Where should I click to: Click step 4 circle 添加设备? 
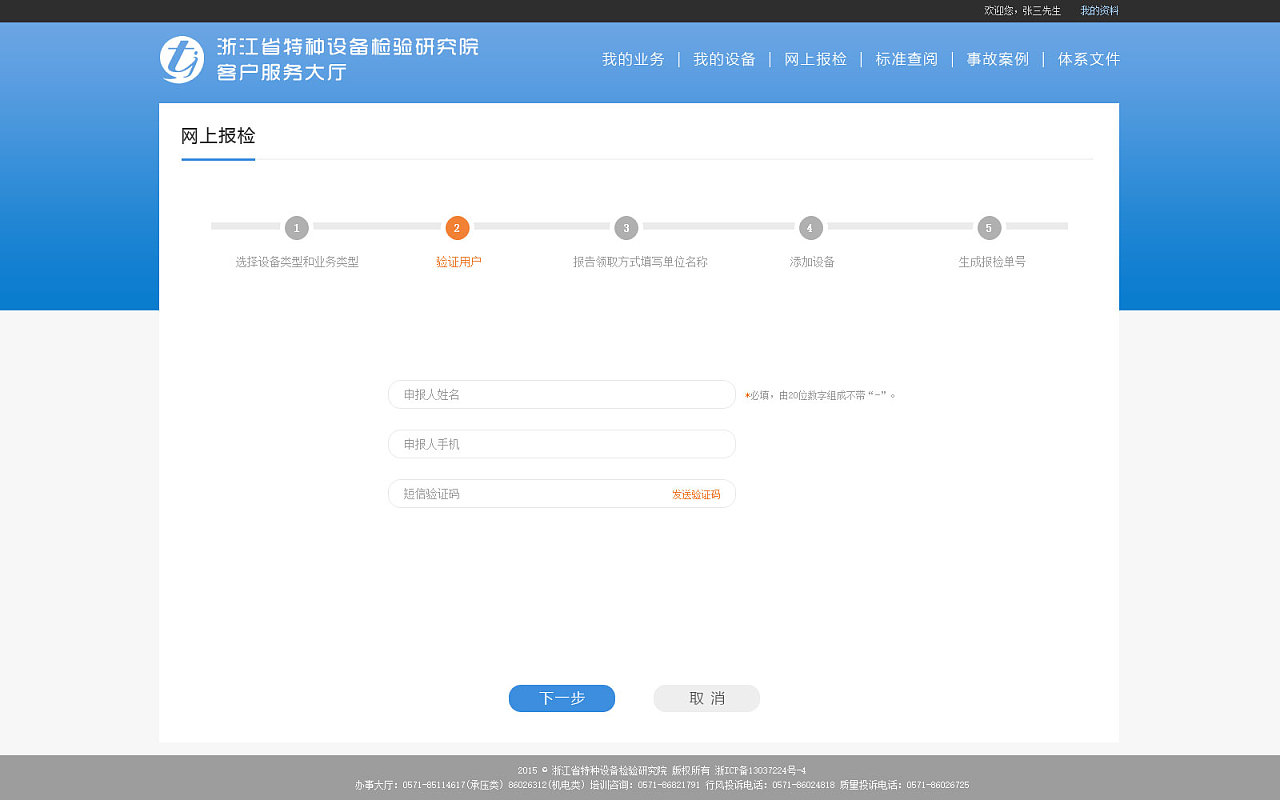click(x=810, y=228)
